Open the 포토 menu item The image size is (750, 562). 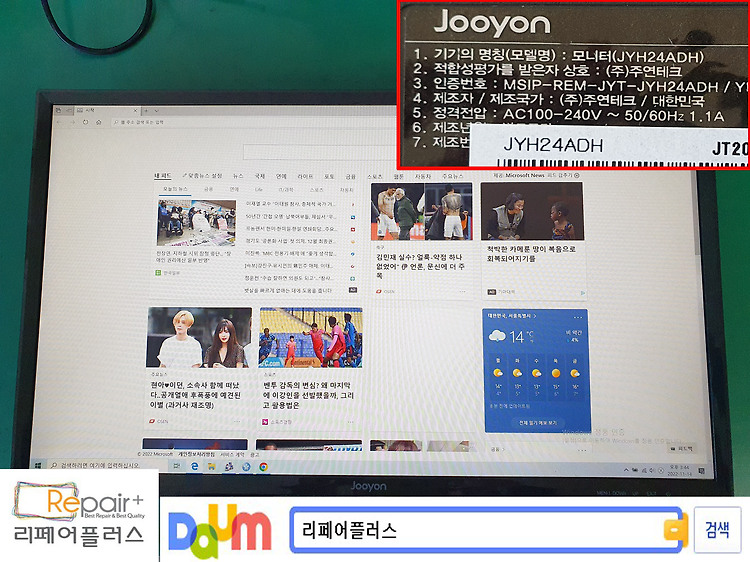[x=329, y=176]
